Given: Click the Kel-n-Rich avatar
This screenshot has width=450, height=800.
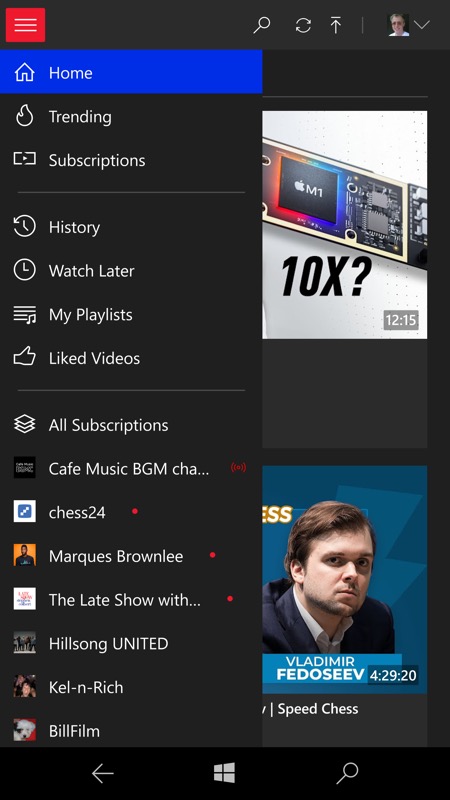Looking at the screenshot, I should click(24, 686).
